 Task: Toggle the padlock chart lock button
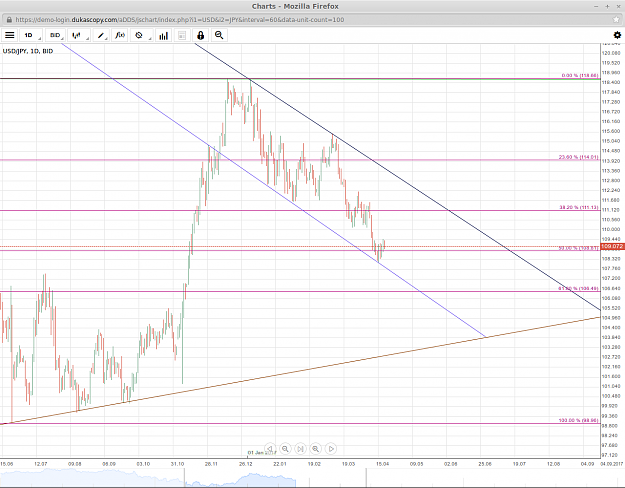pyautogui.click(x=200, y=35)
